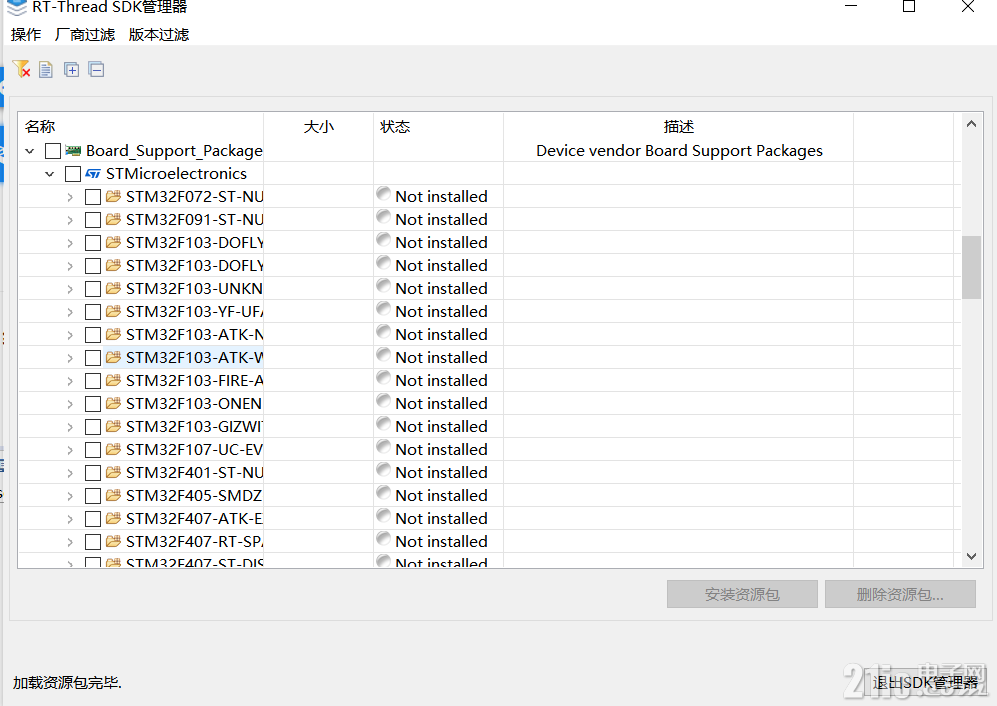Click the folder icon for STM32F401-ST-NU
The height and width of the screenshot is (706, 997).
click(114, 473)
